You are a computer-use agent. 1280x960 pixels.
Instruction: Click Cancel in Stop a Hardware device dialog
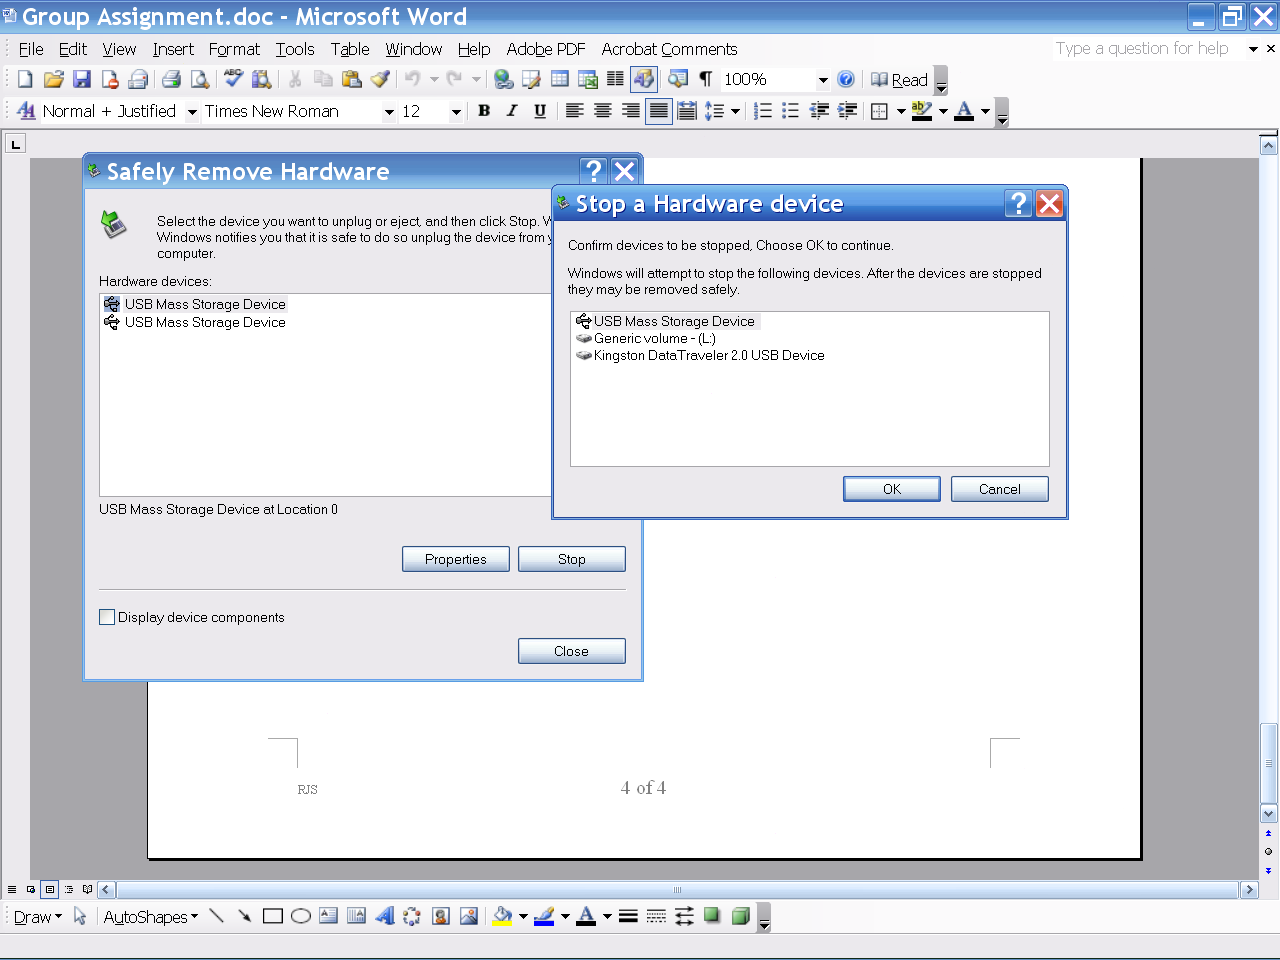click(x=1000, y=489)
